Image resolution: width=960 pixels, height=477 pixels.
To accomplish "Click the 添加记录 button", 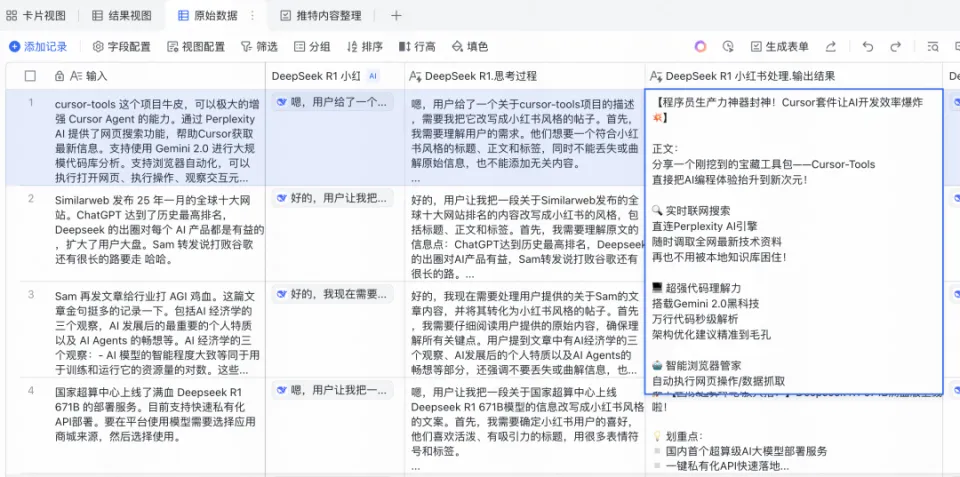I will (38, 47).
